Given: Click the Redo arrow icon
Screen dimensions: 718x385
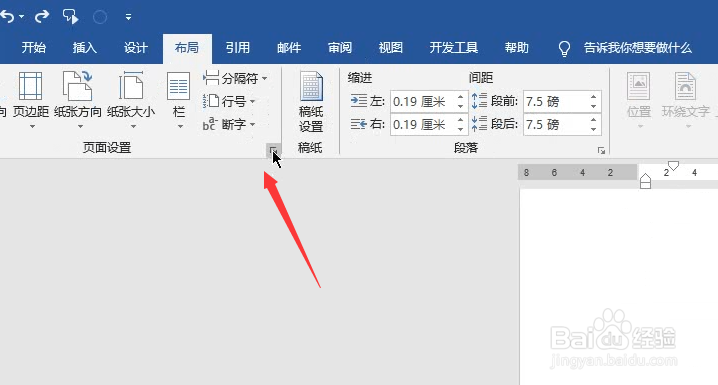Looking at the screenshot, I should tap(42, 17).
